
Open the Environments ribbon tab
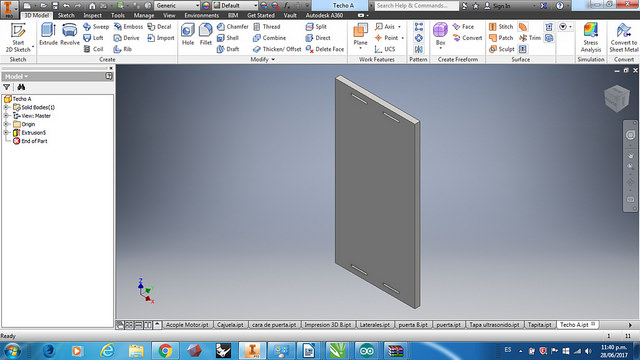(x=202, y=16)
